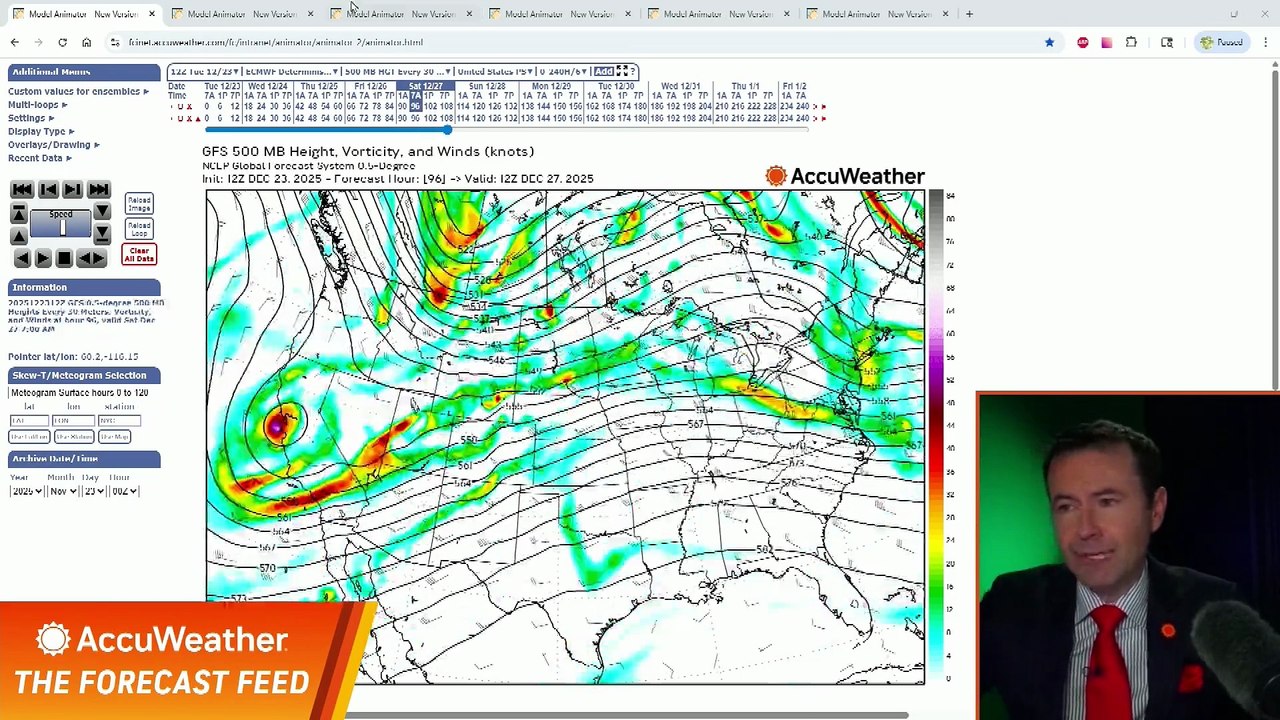The image size is (1280, 720).
Task: Click the help question mark icon
Action: tap(633, 71)
